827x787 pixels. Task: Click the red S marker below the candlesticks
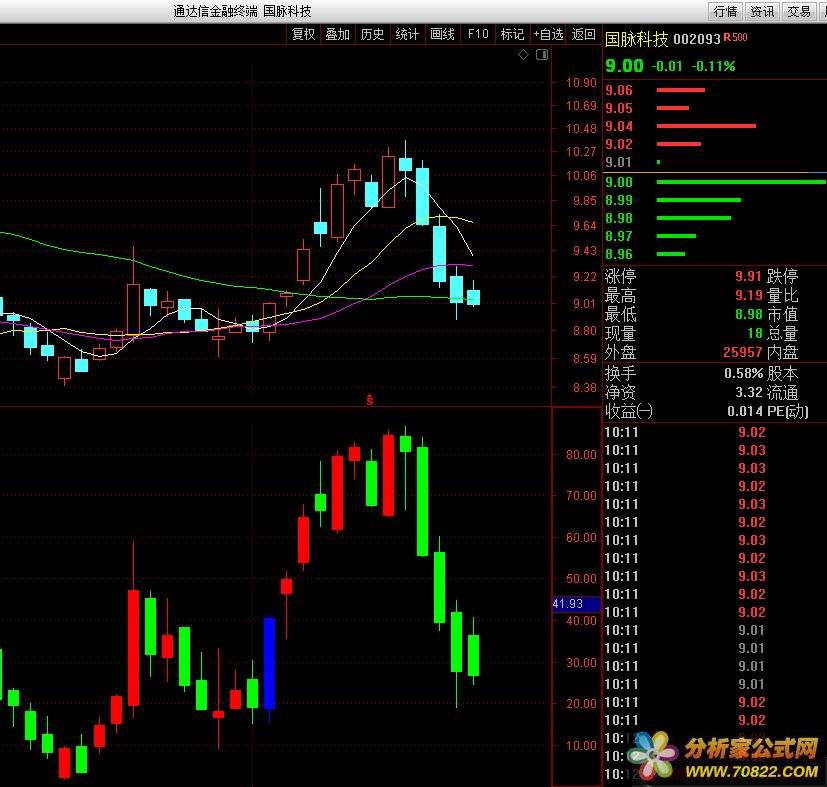(370, 400)
